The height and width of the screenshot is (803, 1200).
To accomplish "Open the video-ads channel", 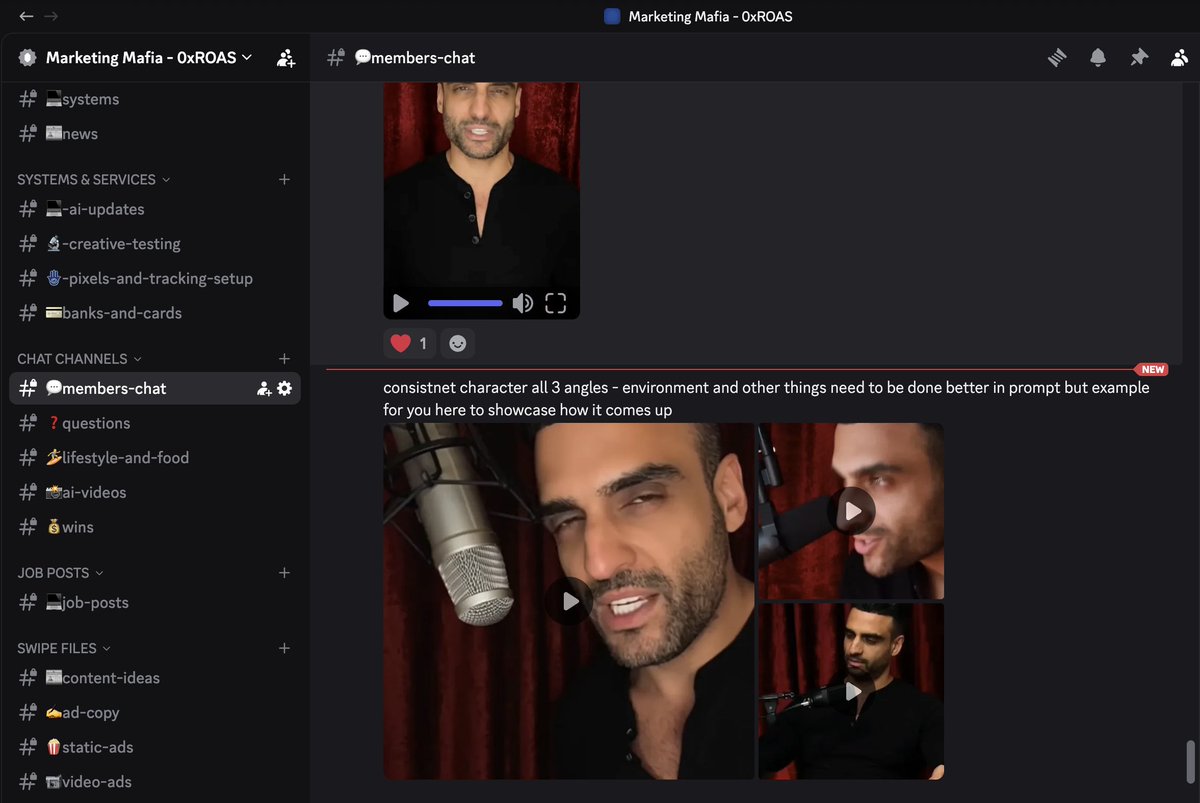I will pos(155,782).
